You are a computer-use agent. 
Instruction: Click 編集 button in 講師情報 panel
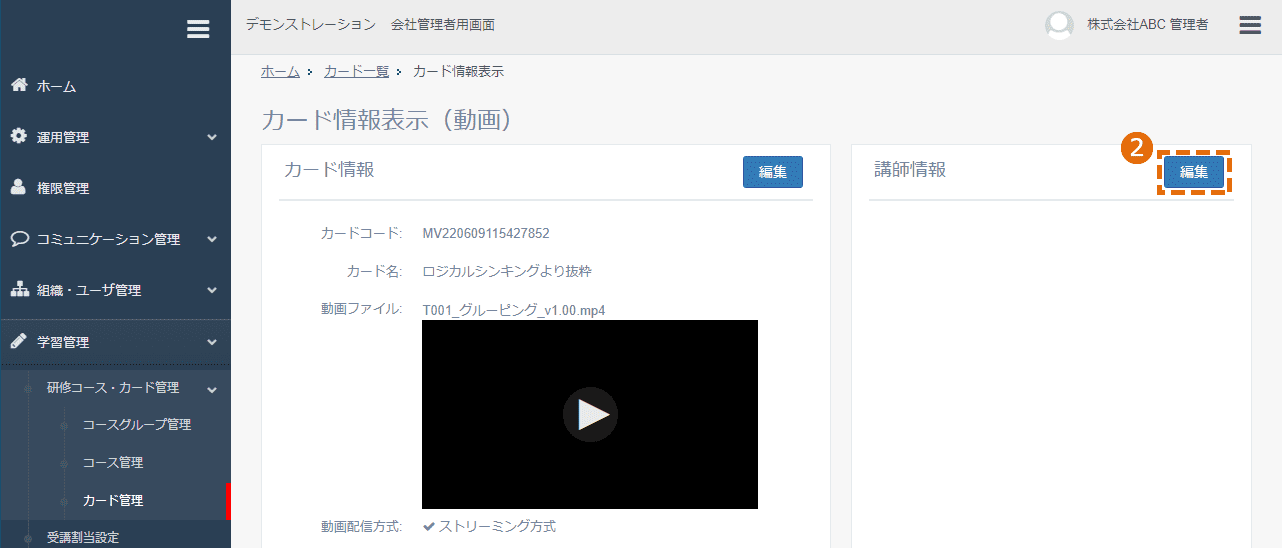[1194, 172]
